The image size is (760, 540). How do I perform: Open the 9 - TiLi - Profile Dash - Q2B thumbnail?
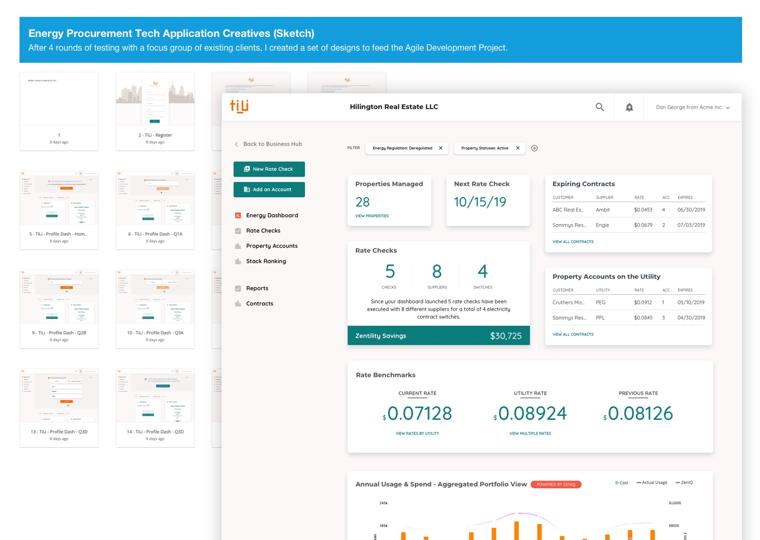(x=59, y=309)
